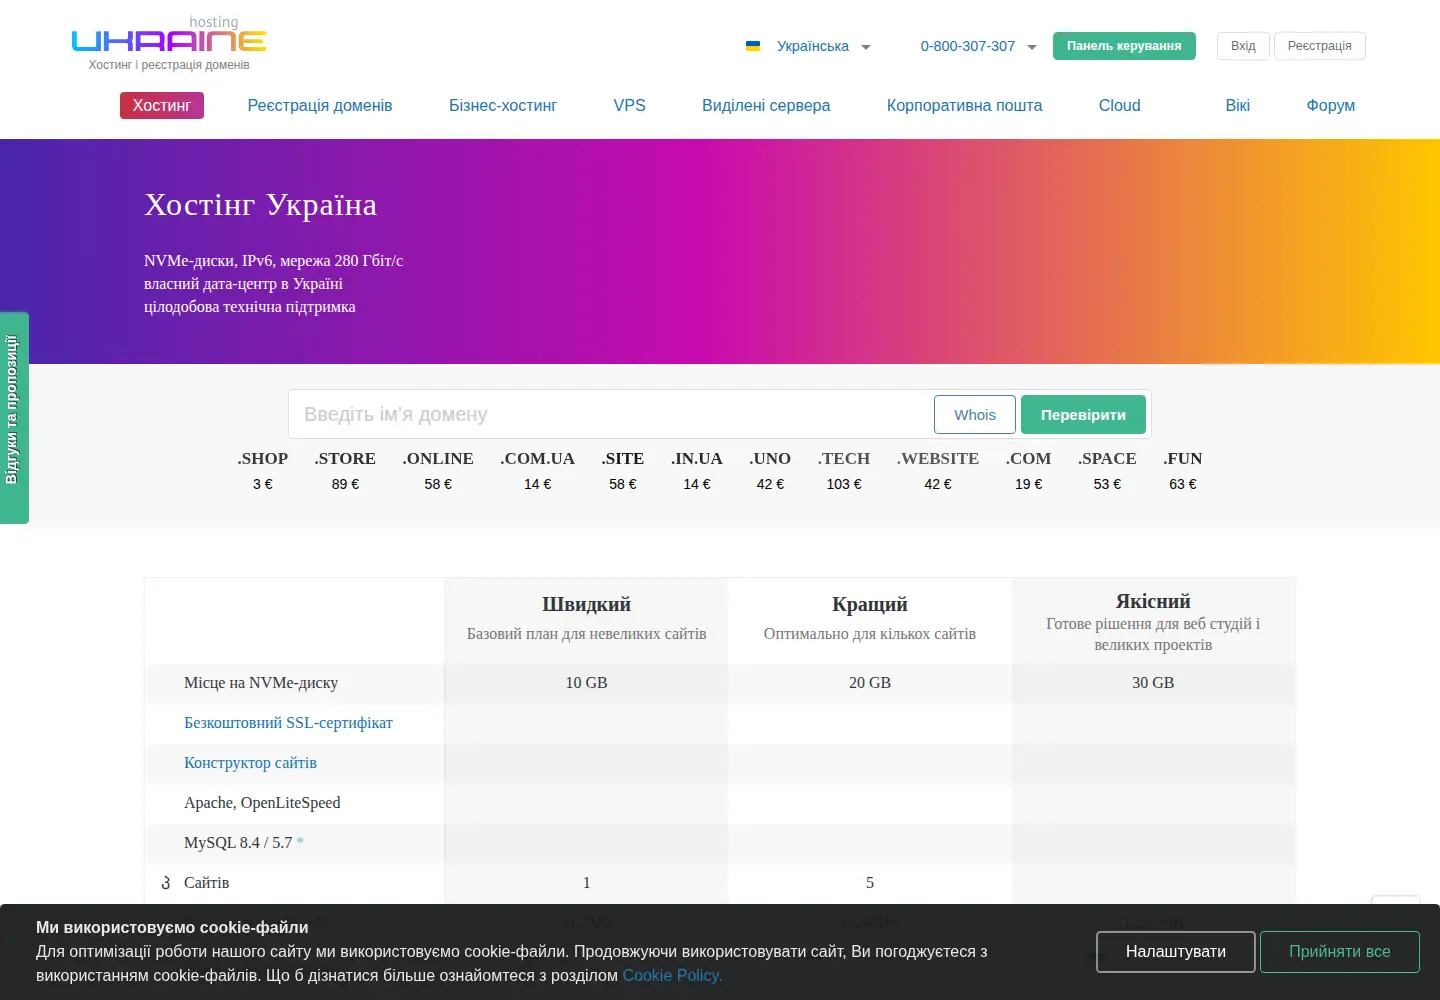Click the Якісний plan heading

click(1153, 601)
